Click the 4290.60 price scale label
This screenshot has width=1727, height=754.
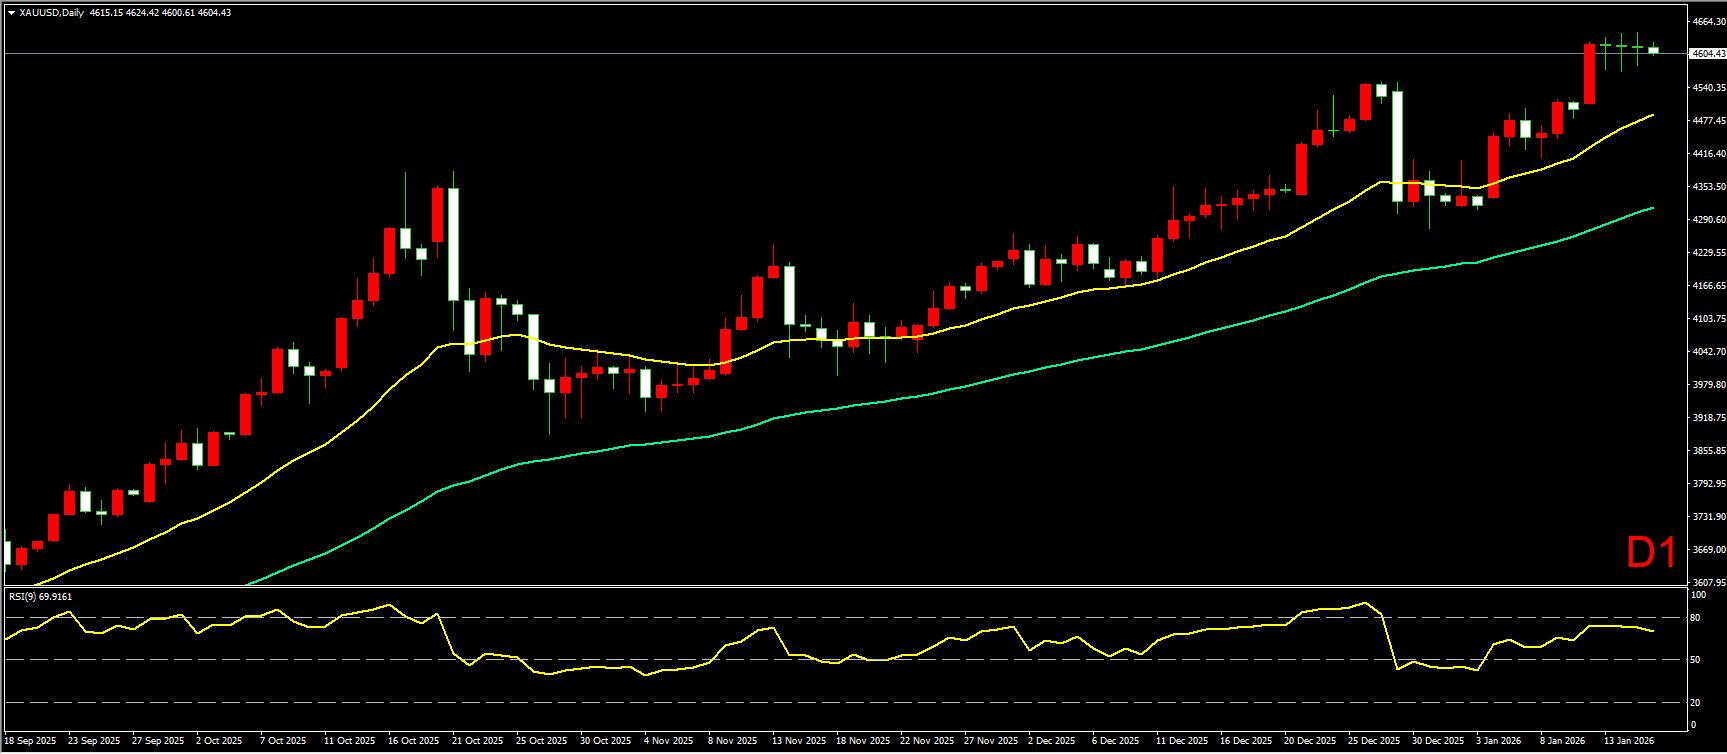[x=1707, y=219]
